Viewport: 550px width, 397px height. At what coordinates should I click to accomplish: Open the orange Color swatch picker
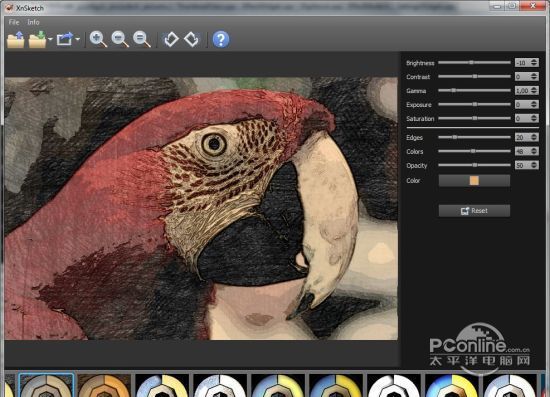click(474, 181)
